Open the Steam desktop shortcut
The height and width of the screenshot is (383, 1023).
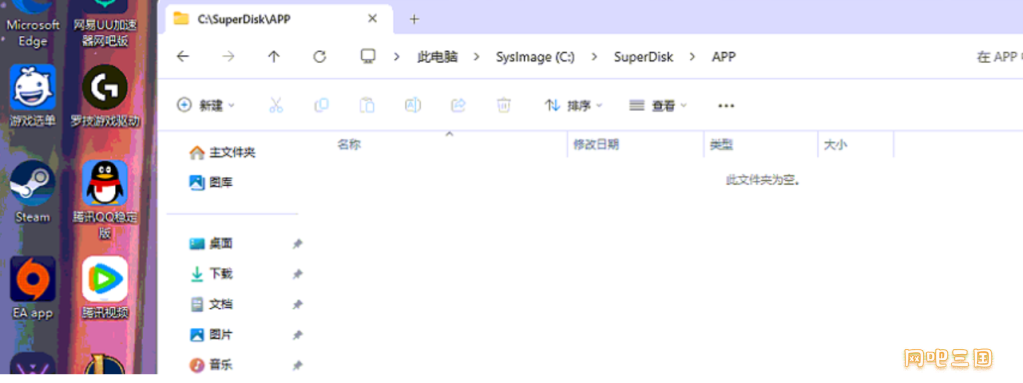(x=33, y=192)
